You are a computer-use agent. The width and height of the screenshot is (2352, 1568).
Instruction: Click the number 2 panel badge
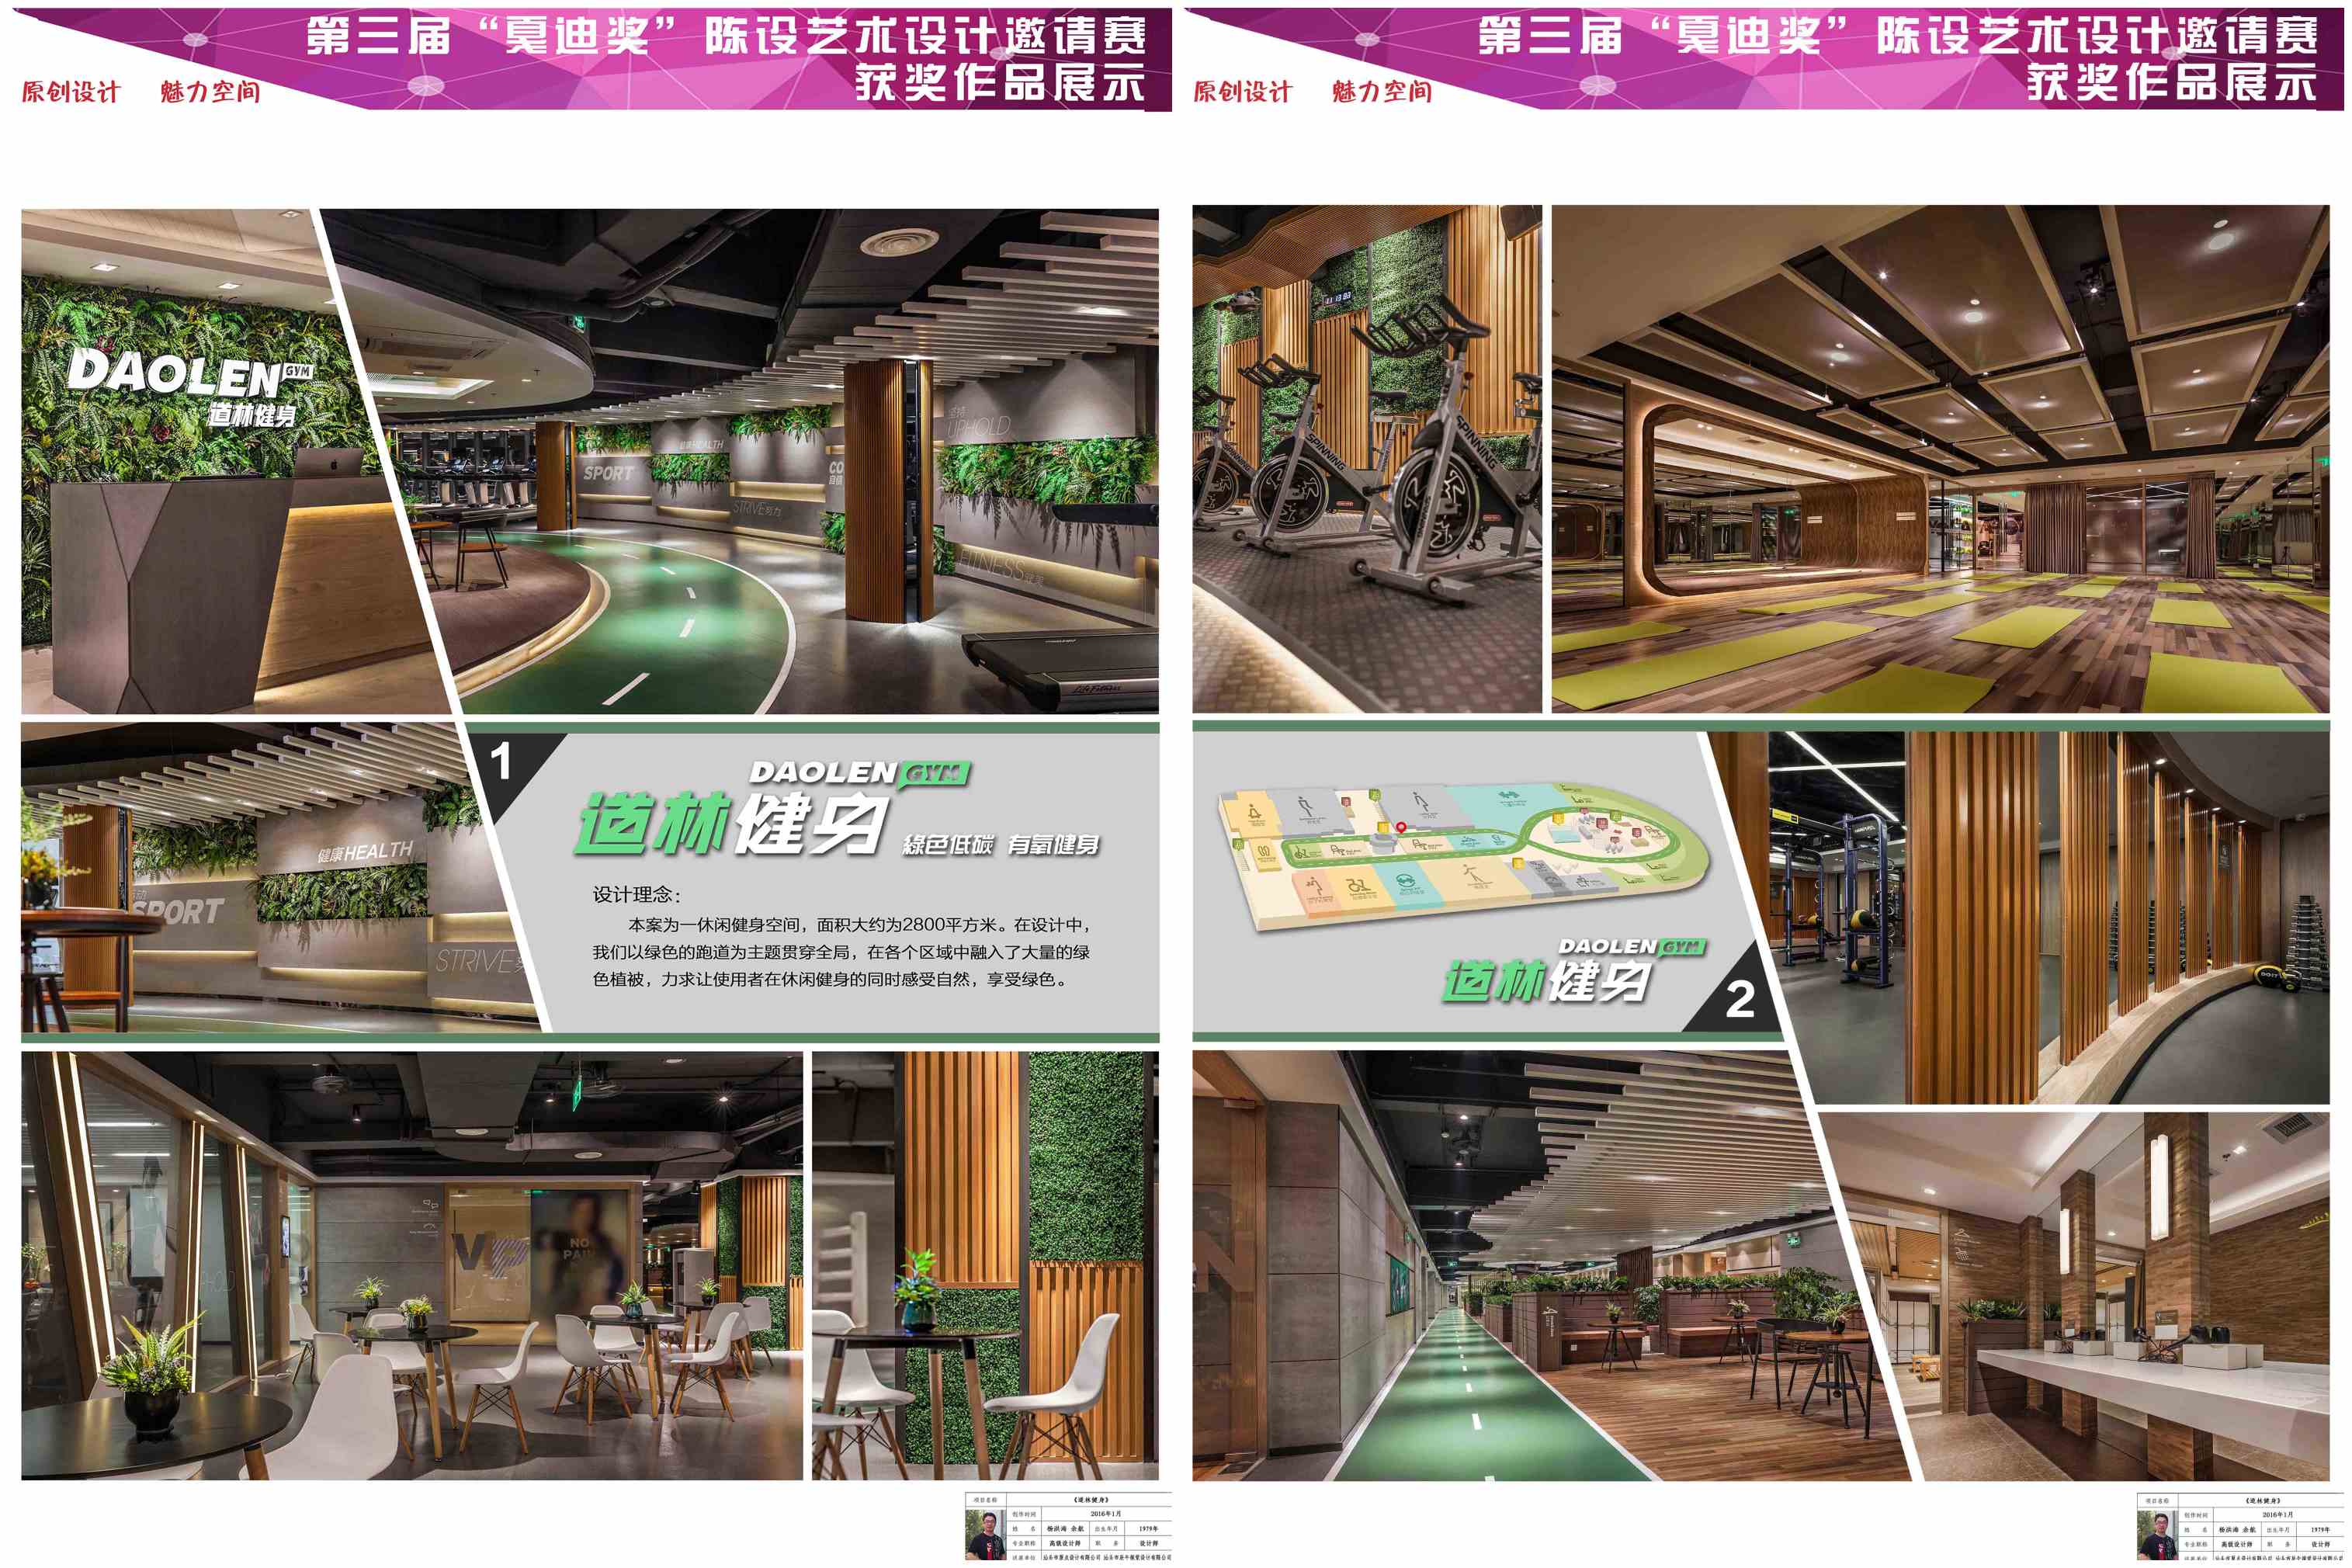pos(1740,999)
